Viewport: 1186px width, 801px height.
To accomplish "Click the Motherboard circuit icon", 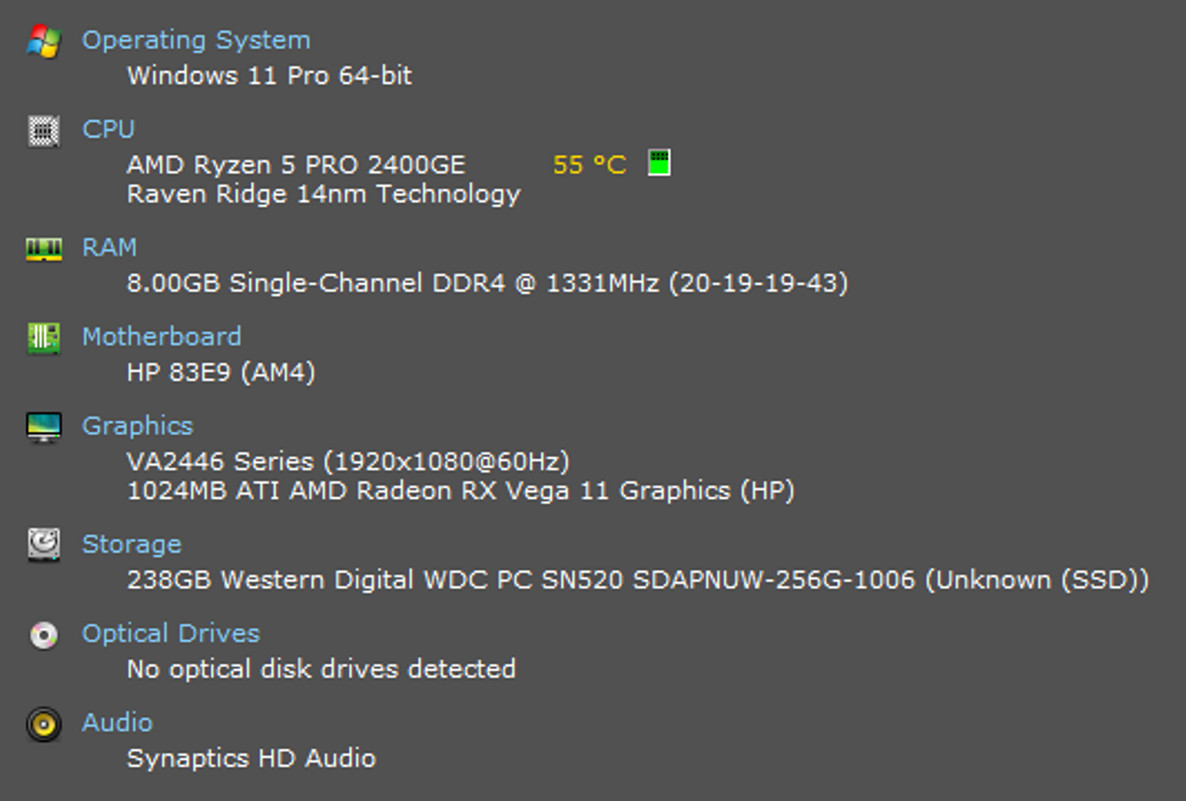I will pyautogui.click(x=43, y=338).
